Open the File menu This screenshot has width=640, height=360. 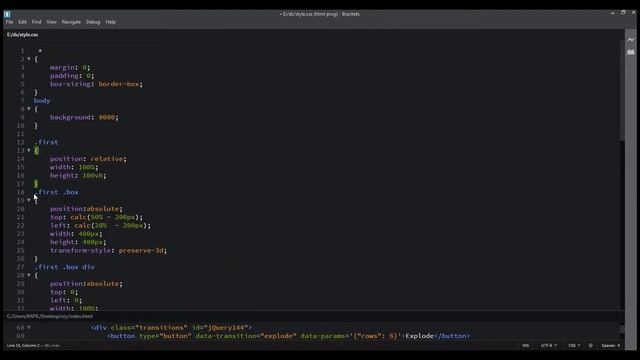9,22
